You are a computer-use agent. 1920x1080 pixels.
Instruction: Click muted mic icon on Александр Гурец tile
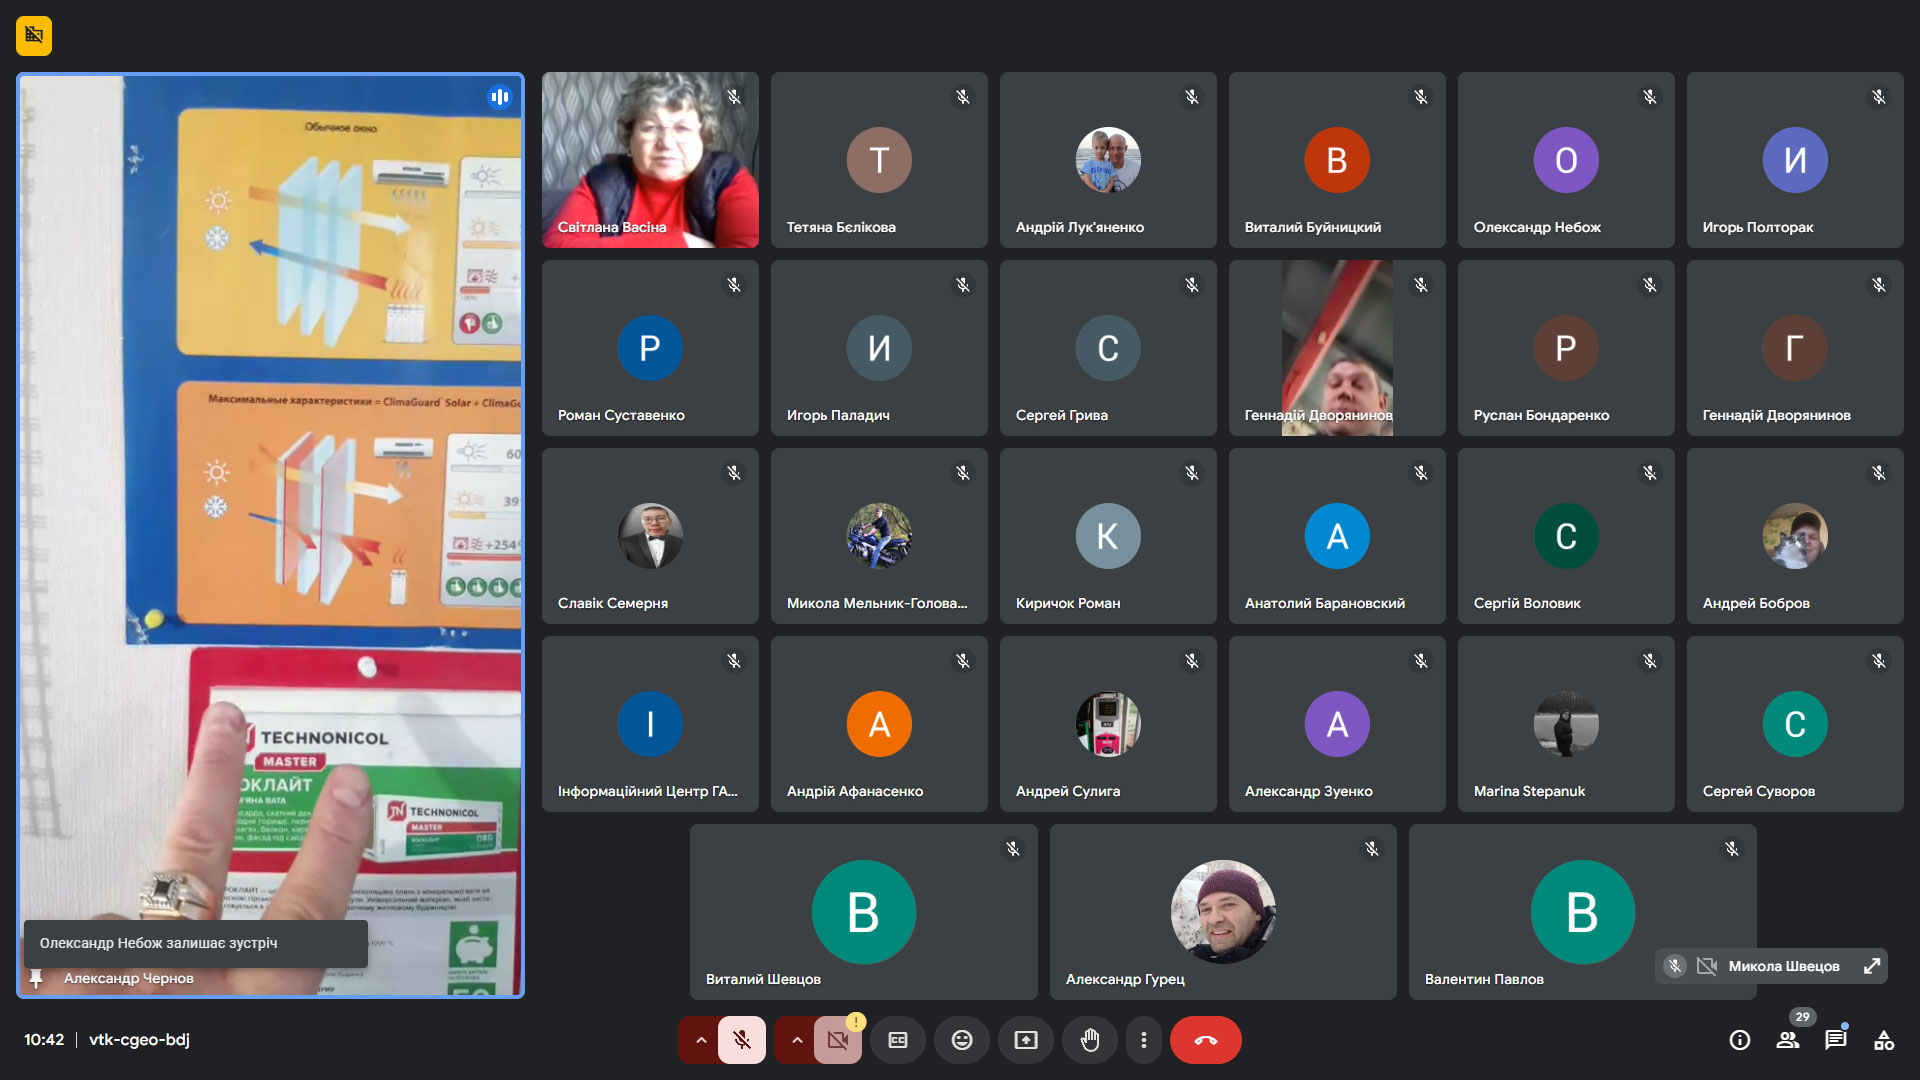click(x=1372, y=849)
